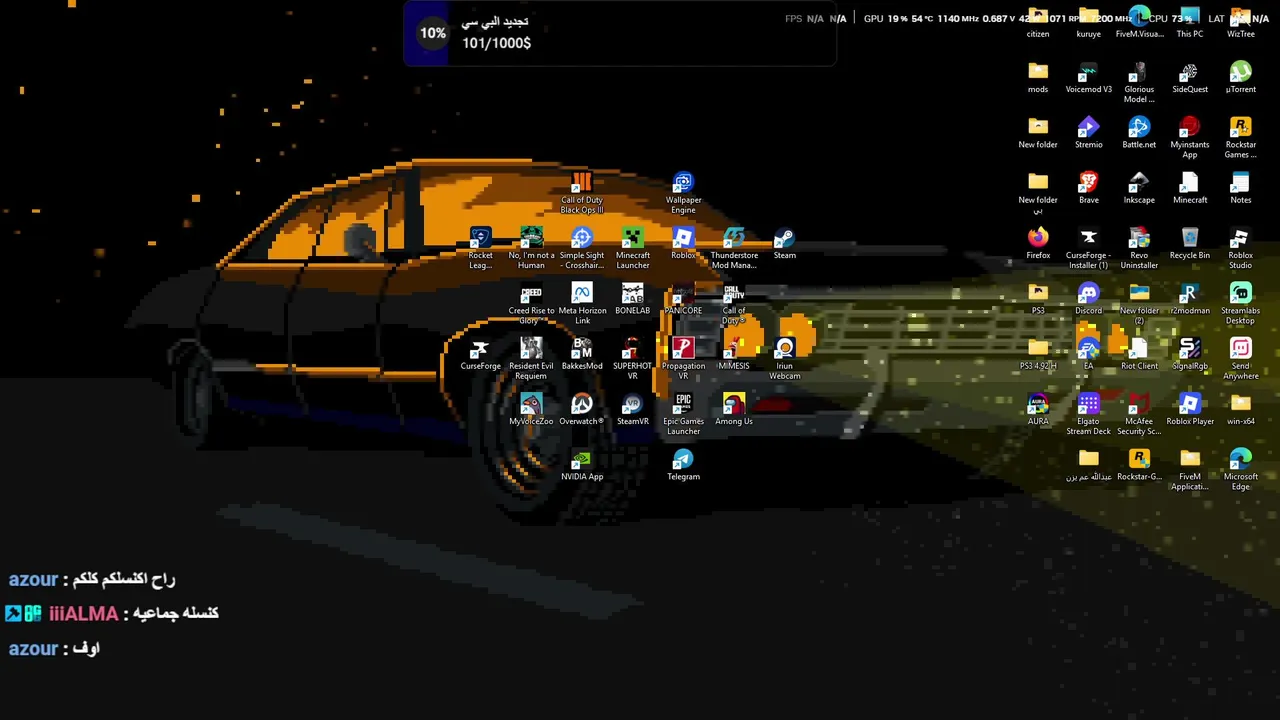Open the BakkesMod shortcut
Screen dimensions: 1280x720
click(582, 354)
